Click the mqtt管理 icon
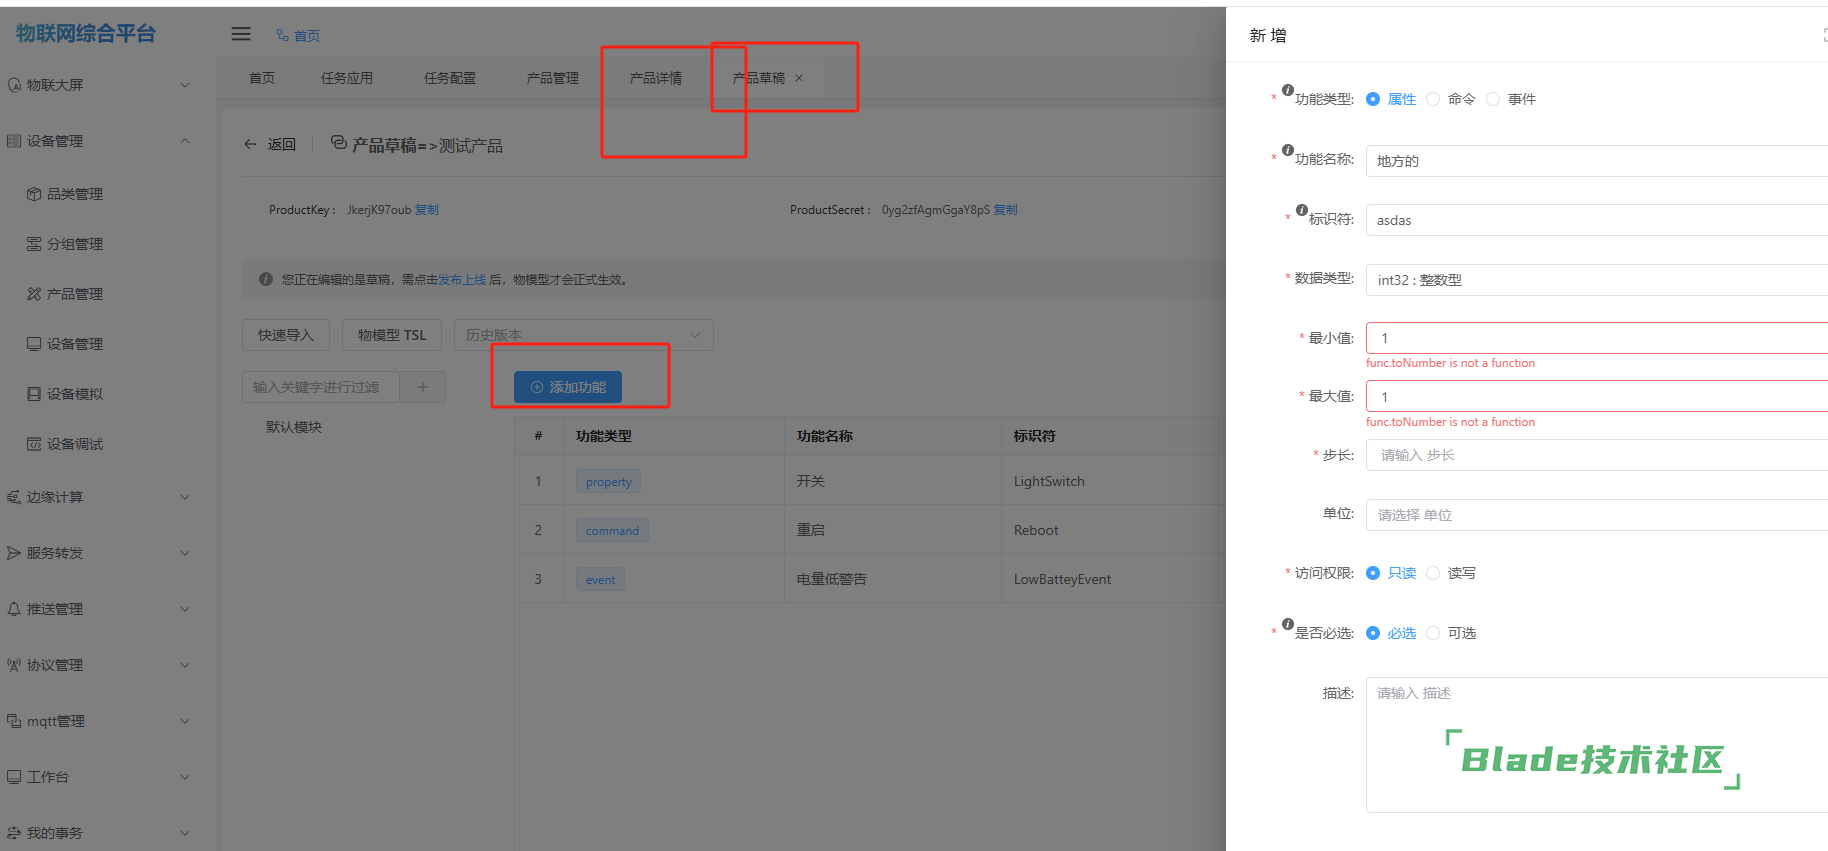This screenshot has width=1828, height=851. [14, 721]
